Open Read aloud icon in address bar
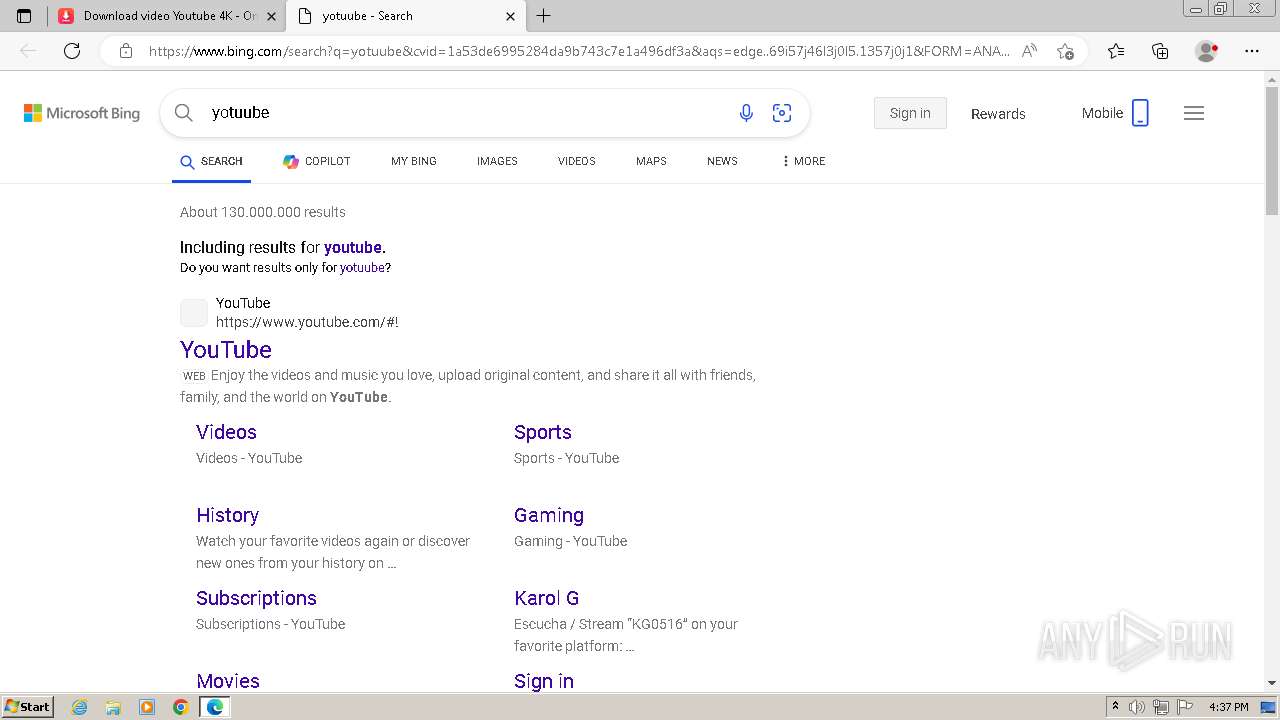Image resolution: width=1280 pixels, height=720 pixels. (1029, 51)
